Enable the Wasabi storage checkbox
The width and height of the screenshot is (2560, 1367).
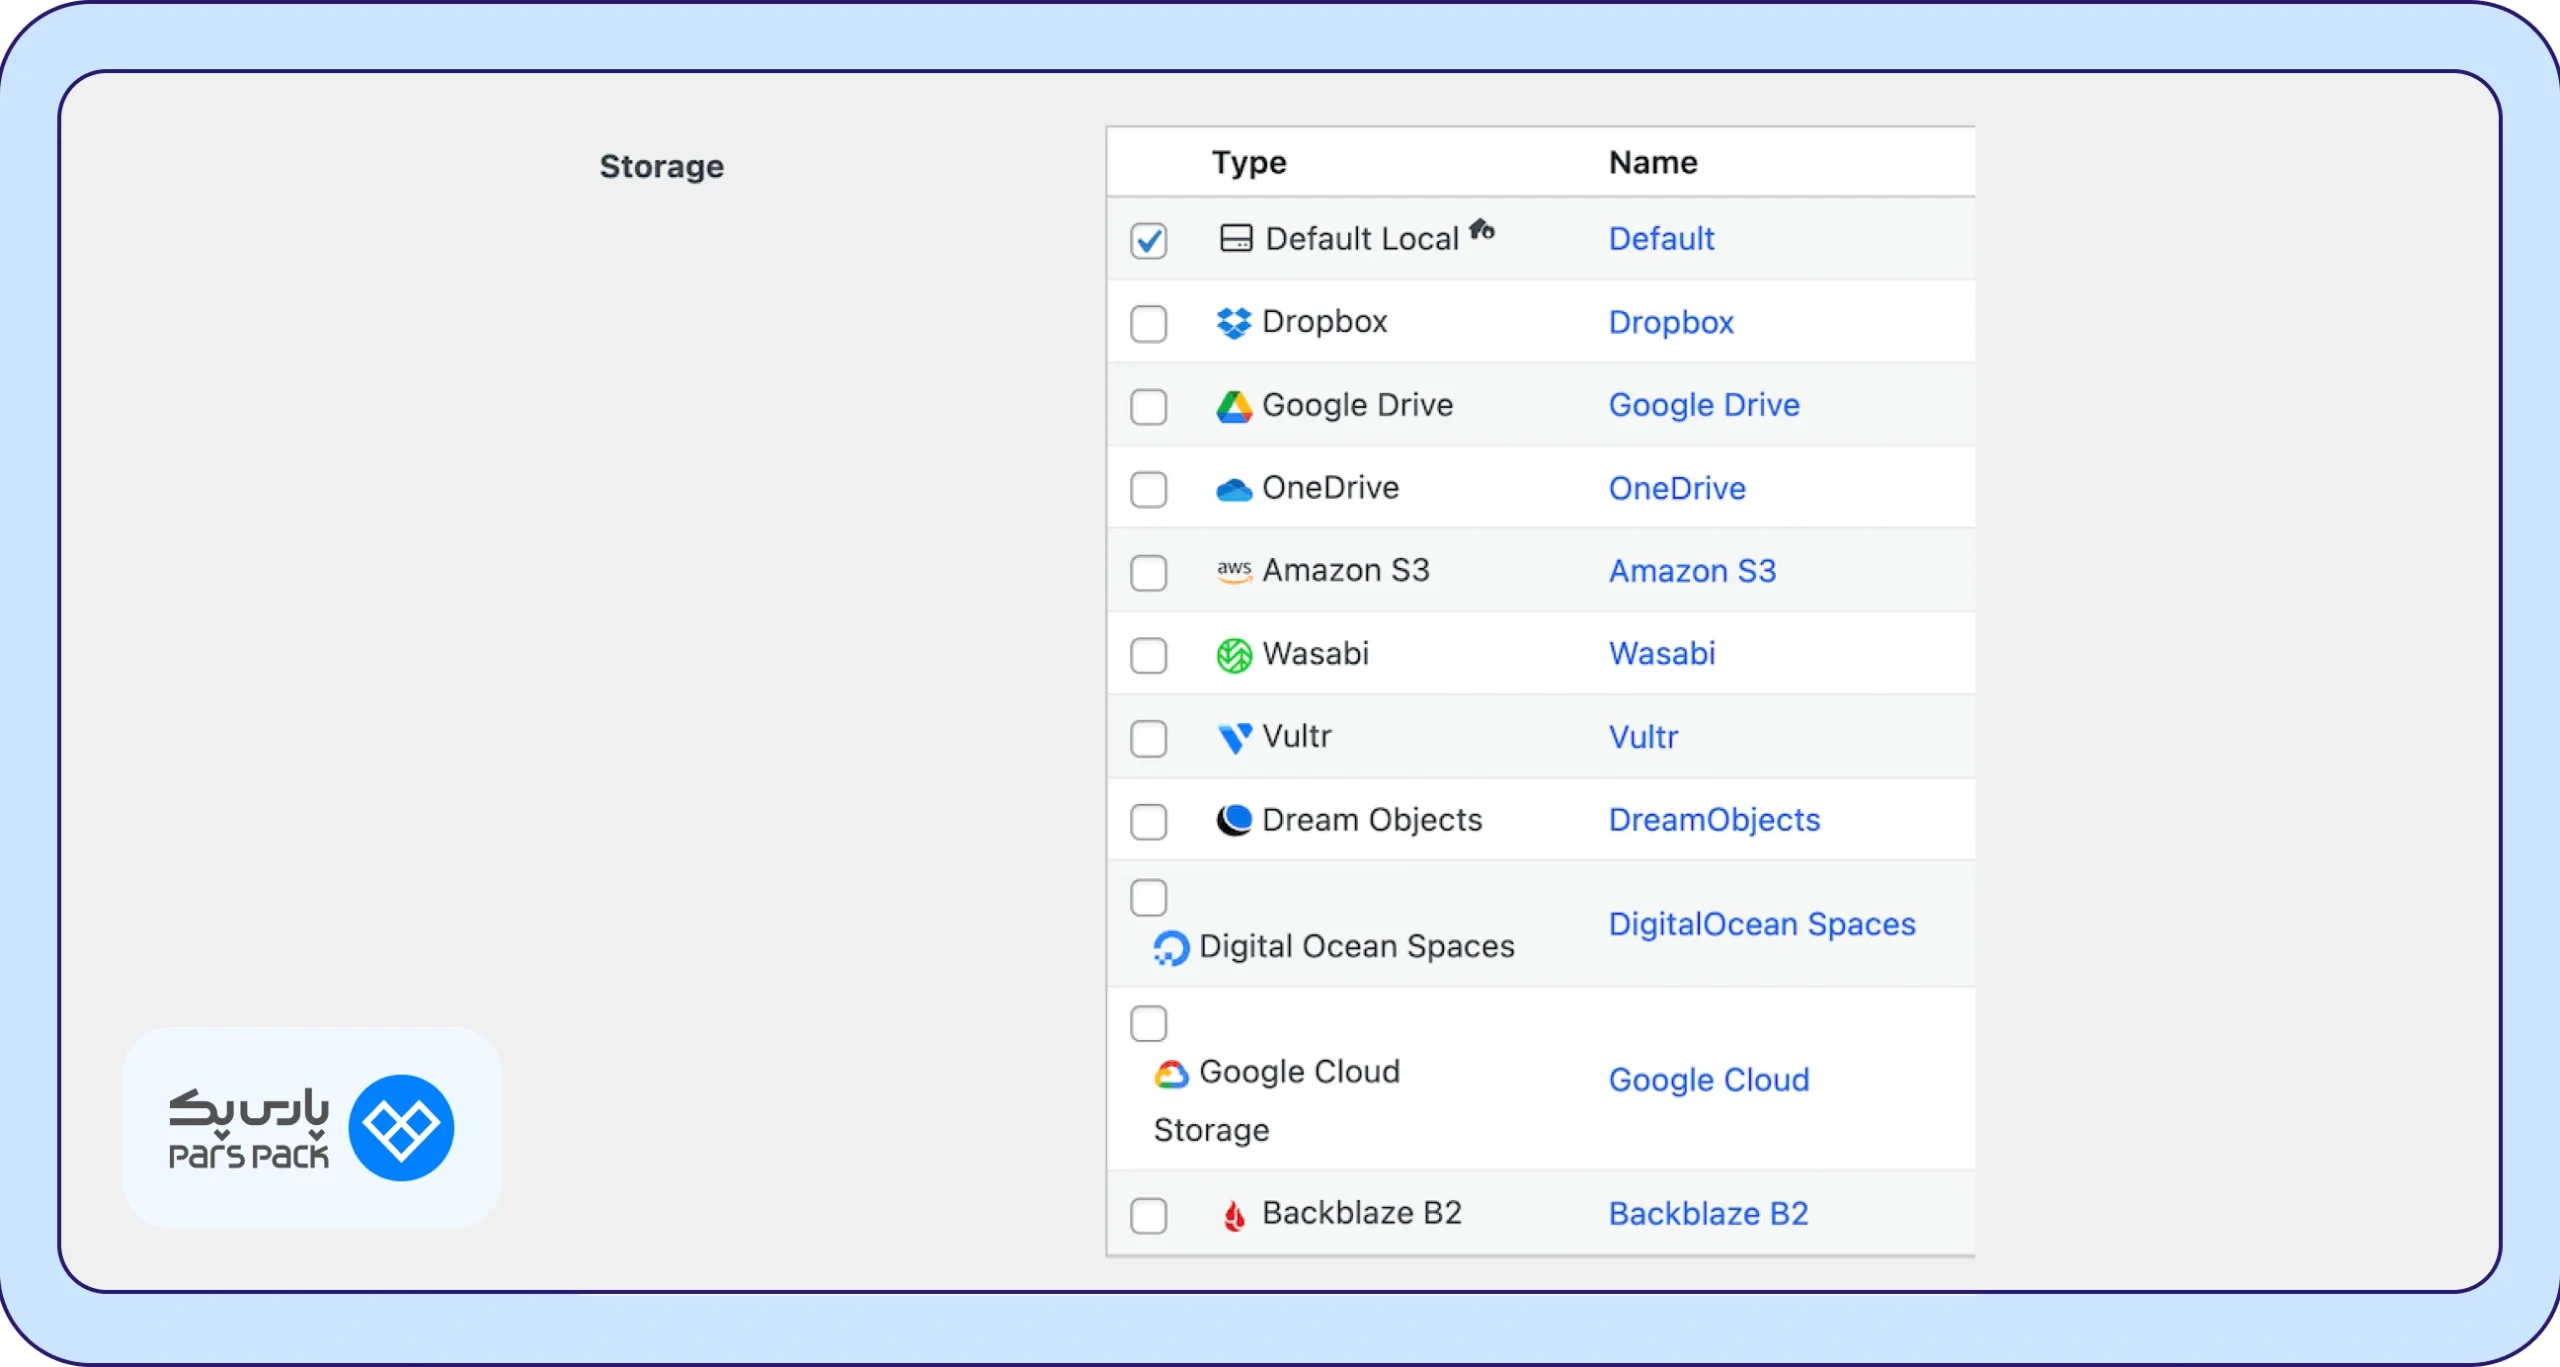(x=1149, y=656)
